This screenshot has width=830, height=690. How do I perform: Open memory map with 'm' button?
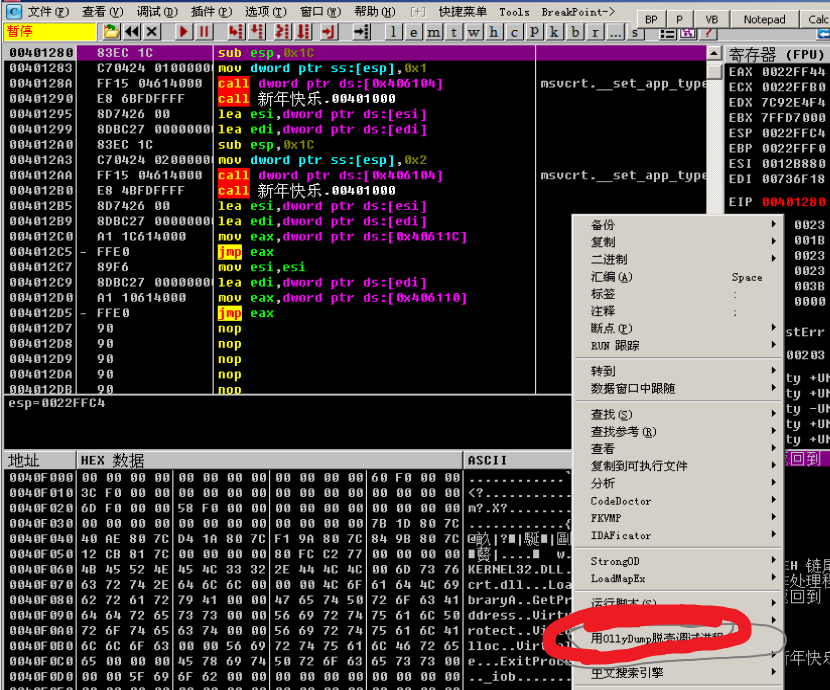434,32
